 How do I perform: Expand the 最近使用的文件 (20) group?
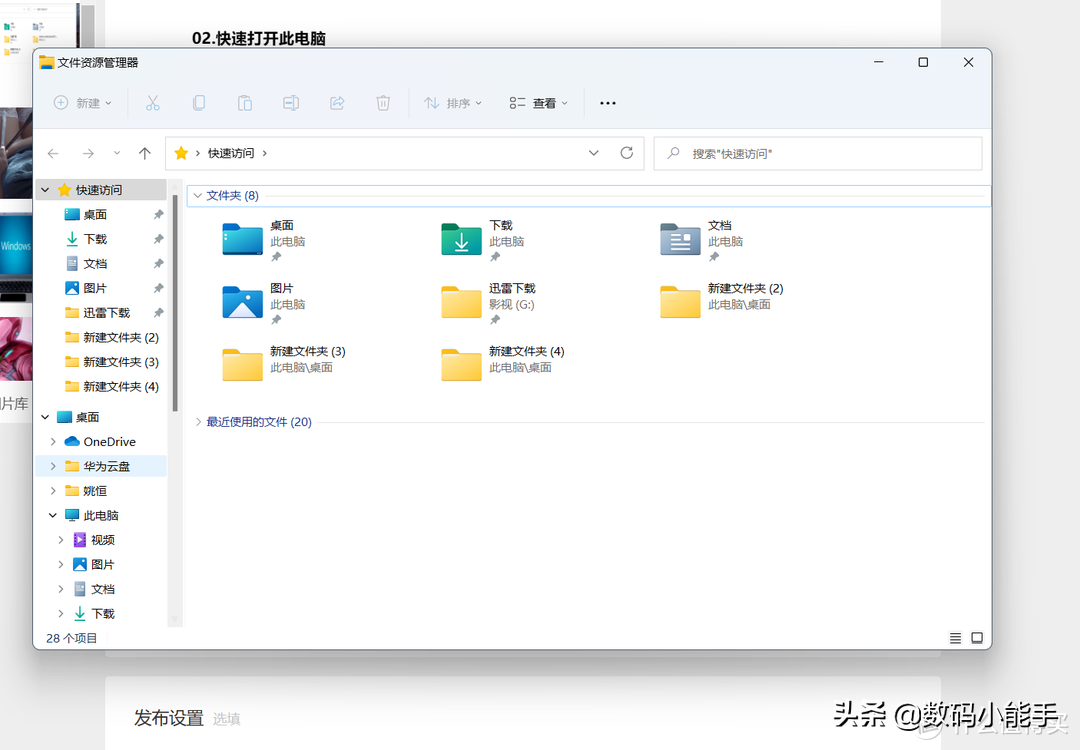tap(198, 421)
